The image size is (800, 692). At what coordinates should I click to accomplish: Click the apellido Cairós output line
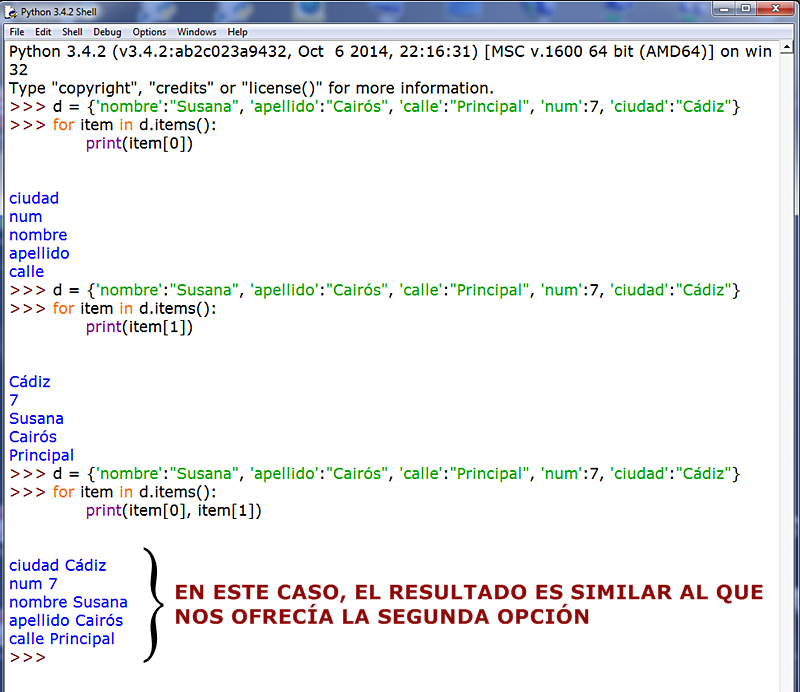click(66, 620)
